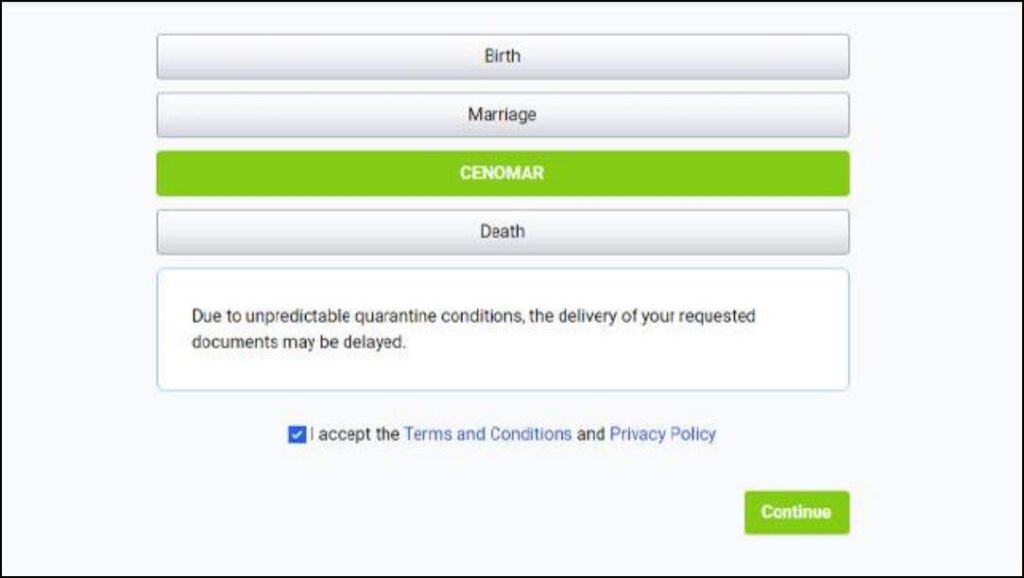1024x578 pixels.
Task: Click the green CENOMAR option
Action: pyautogui.click(x=503, y=174)
